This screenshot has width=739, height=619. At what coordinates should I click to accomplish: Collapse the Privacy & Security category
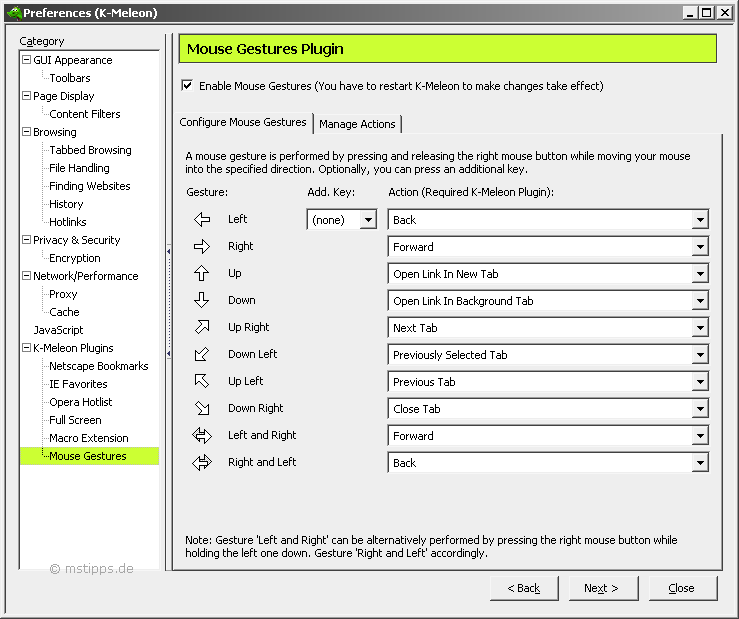[x=26, y=239]
